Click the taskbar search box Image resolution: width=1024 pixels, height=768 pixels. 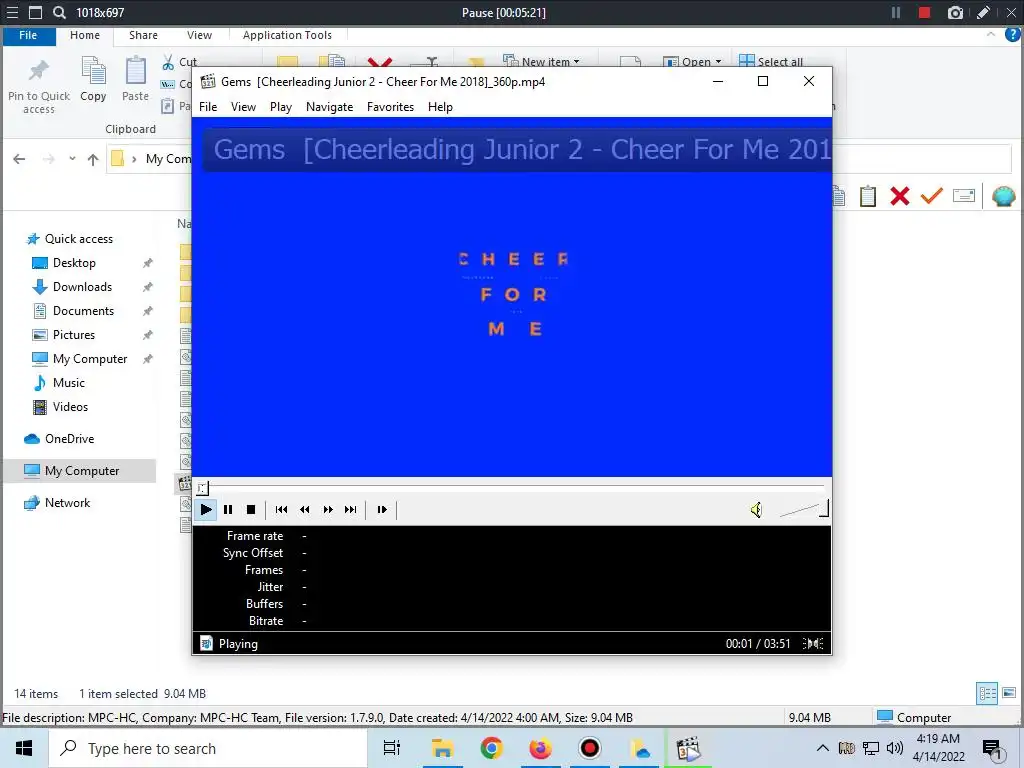(208, 748)
